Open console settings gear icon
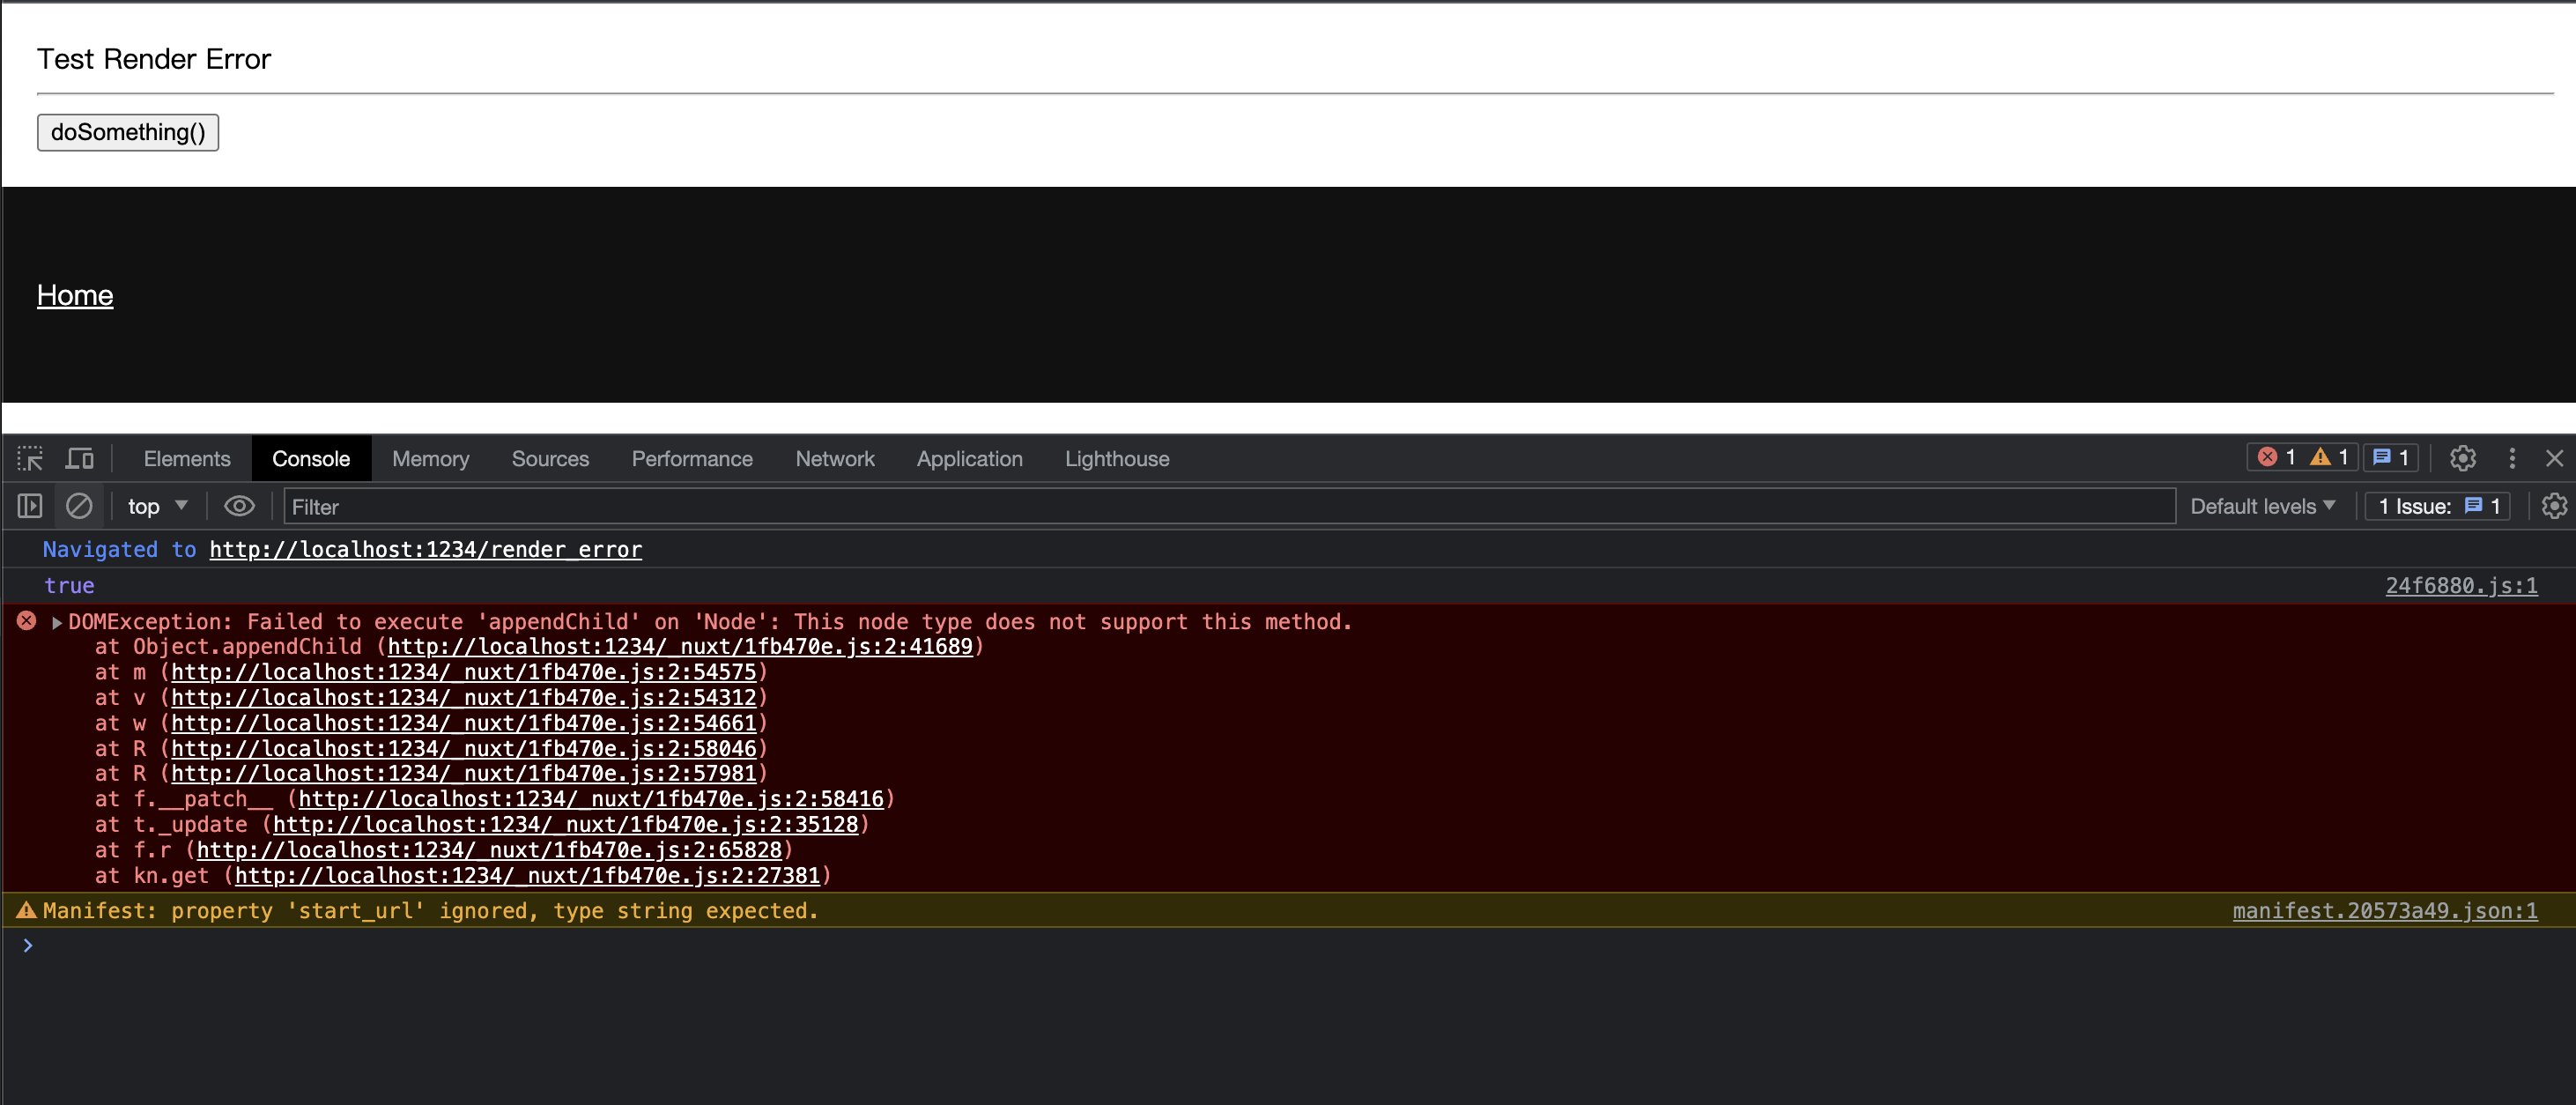 coord(2553,506)
